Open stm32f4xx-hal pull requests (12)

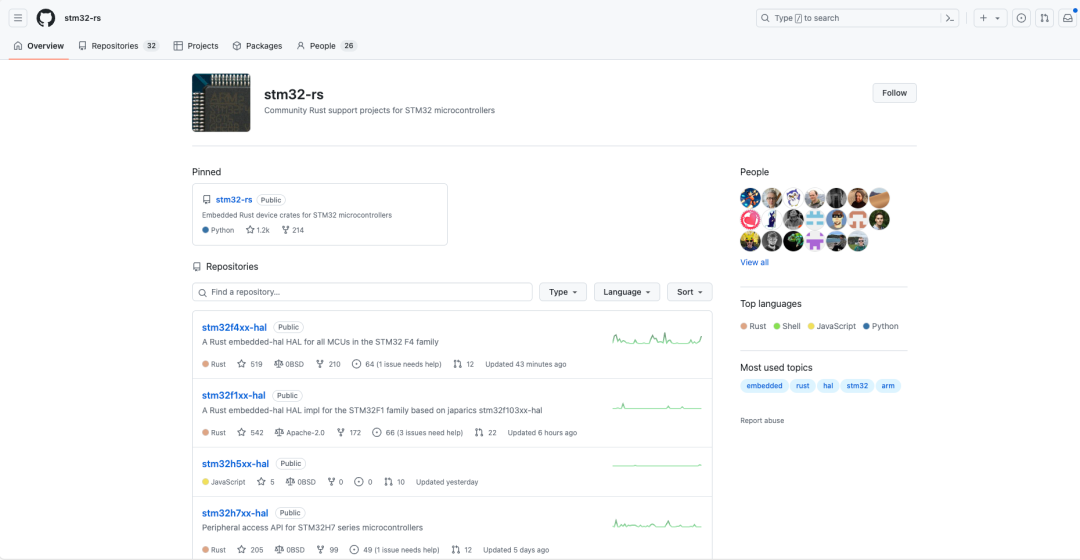tap(464, 364)
